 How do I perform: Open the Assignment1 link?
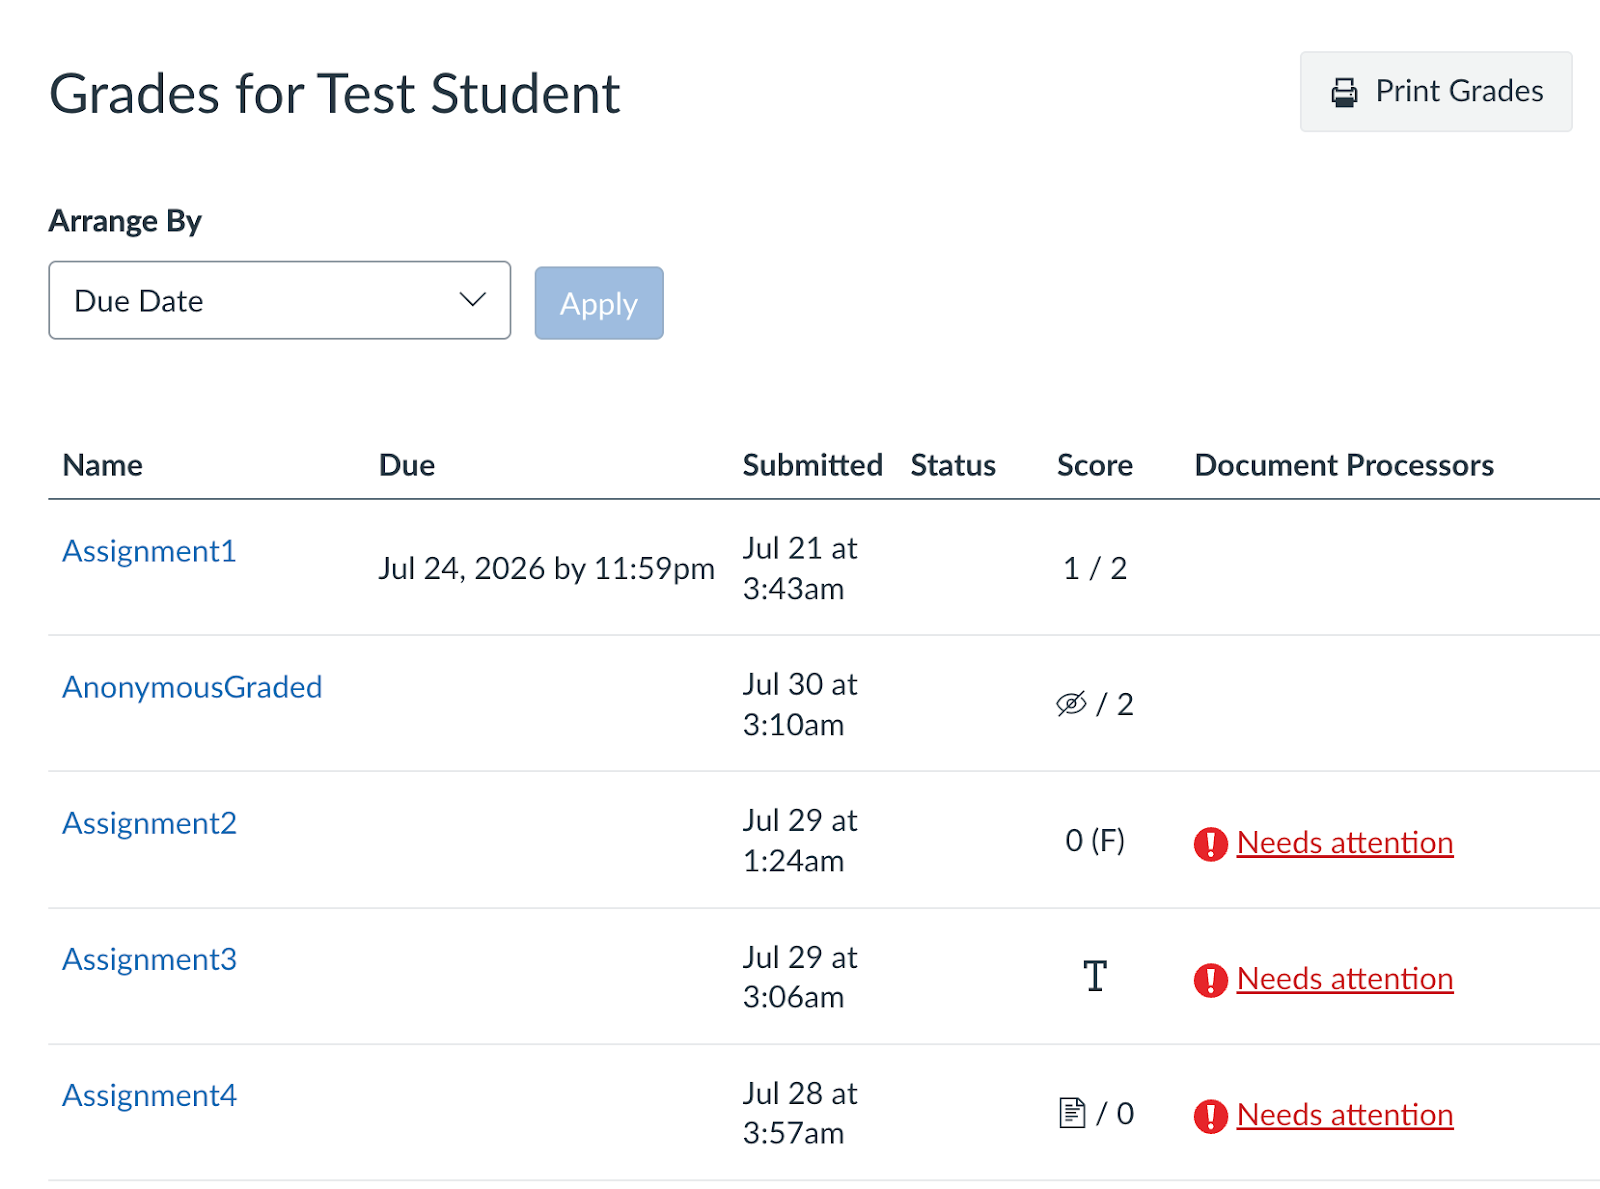pyautogui.click(x=148, y=551)
